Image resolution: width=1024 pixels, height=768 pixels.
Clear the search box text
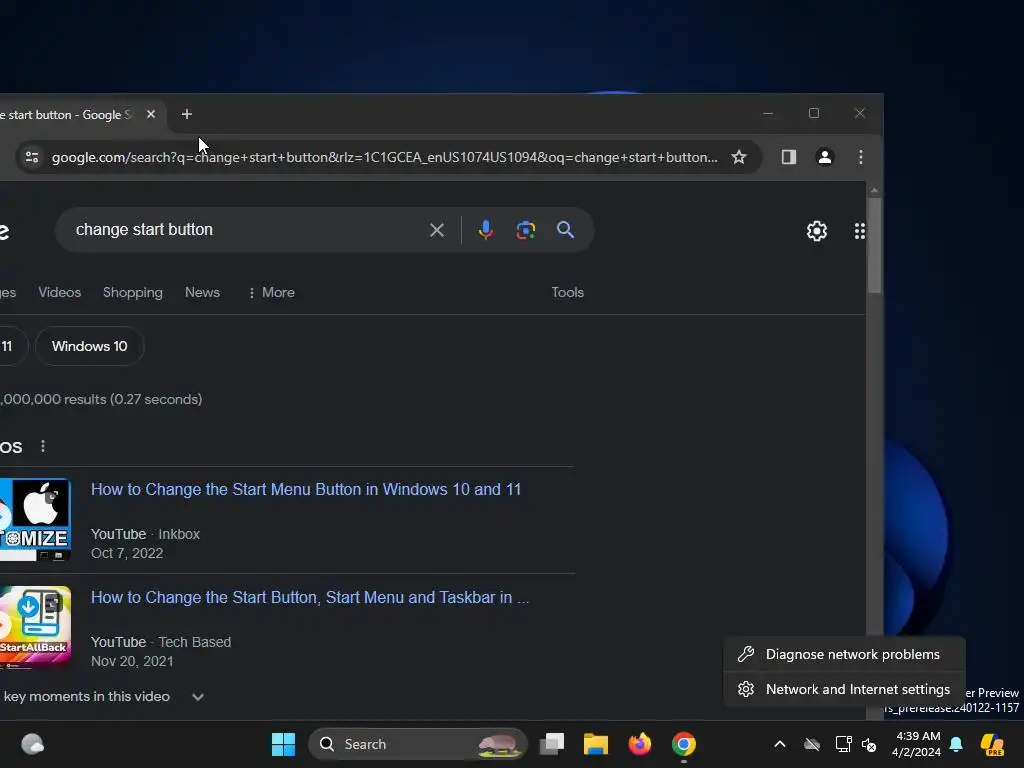437,230
